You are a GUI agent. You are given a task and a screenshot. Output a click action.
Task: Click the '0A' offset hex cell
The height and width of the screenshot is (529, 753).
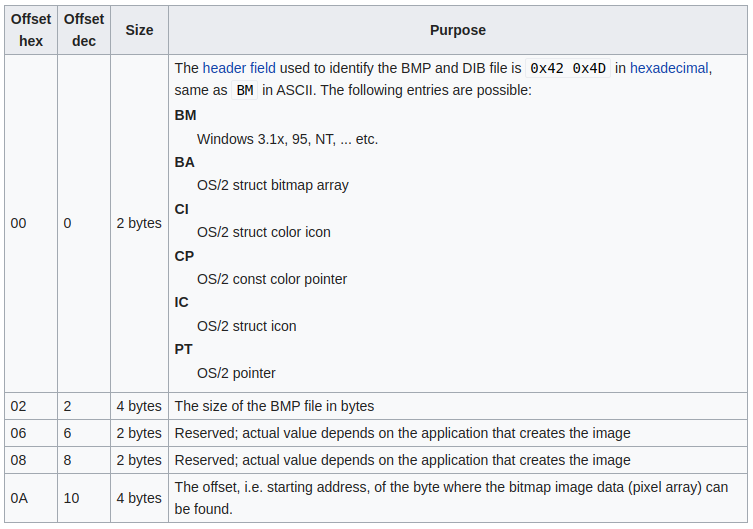19,498
